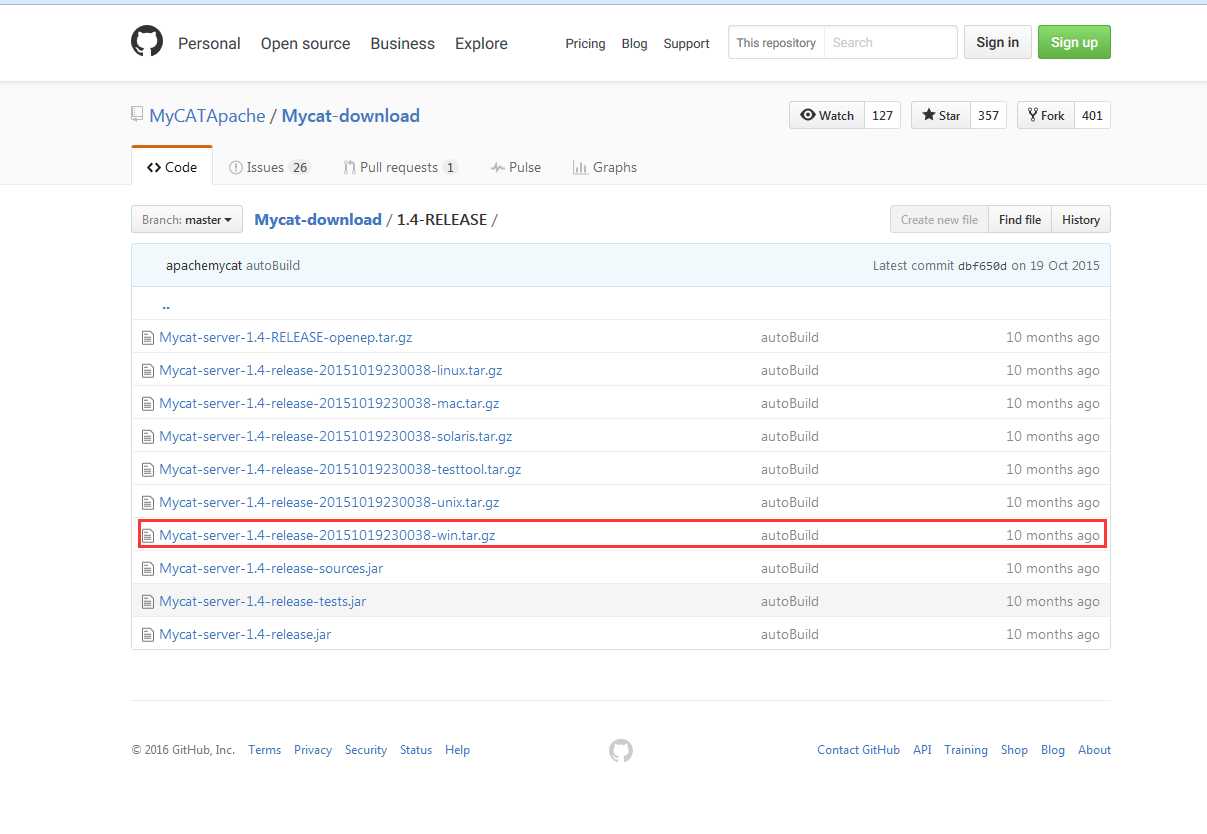Open the 20151019230038-mac.tar.gz file
This screenshot has height=834, width=1207.
tap(329, 404)
